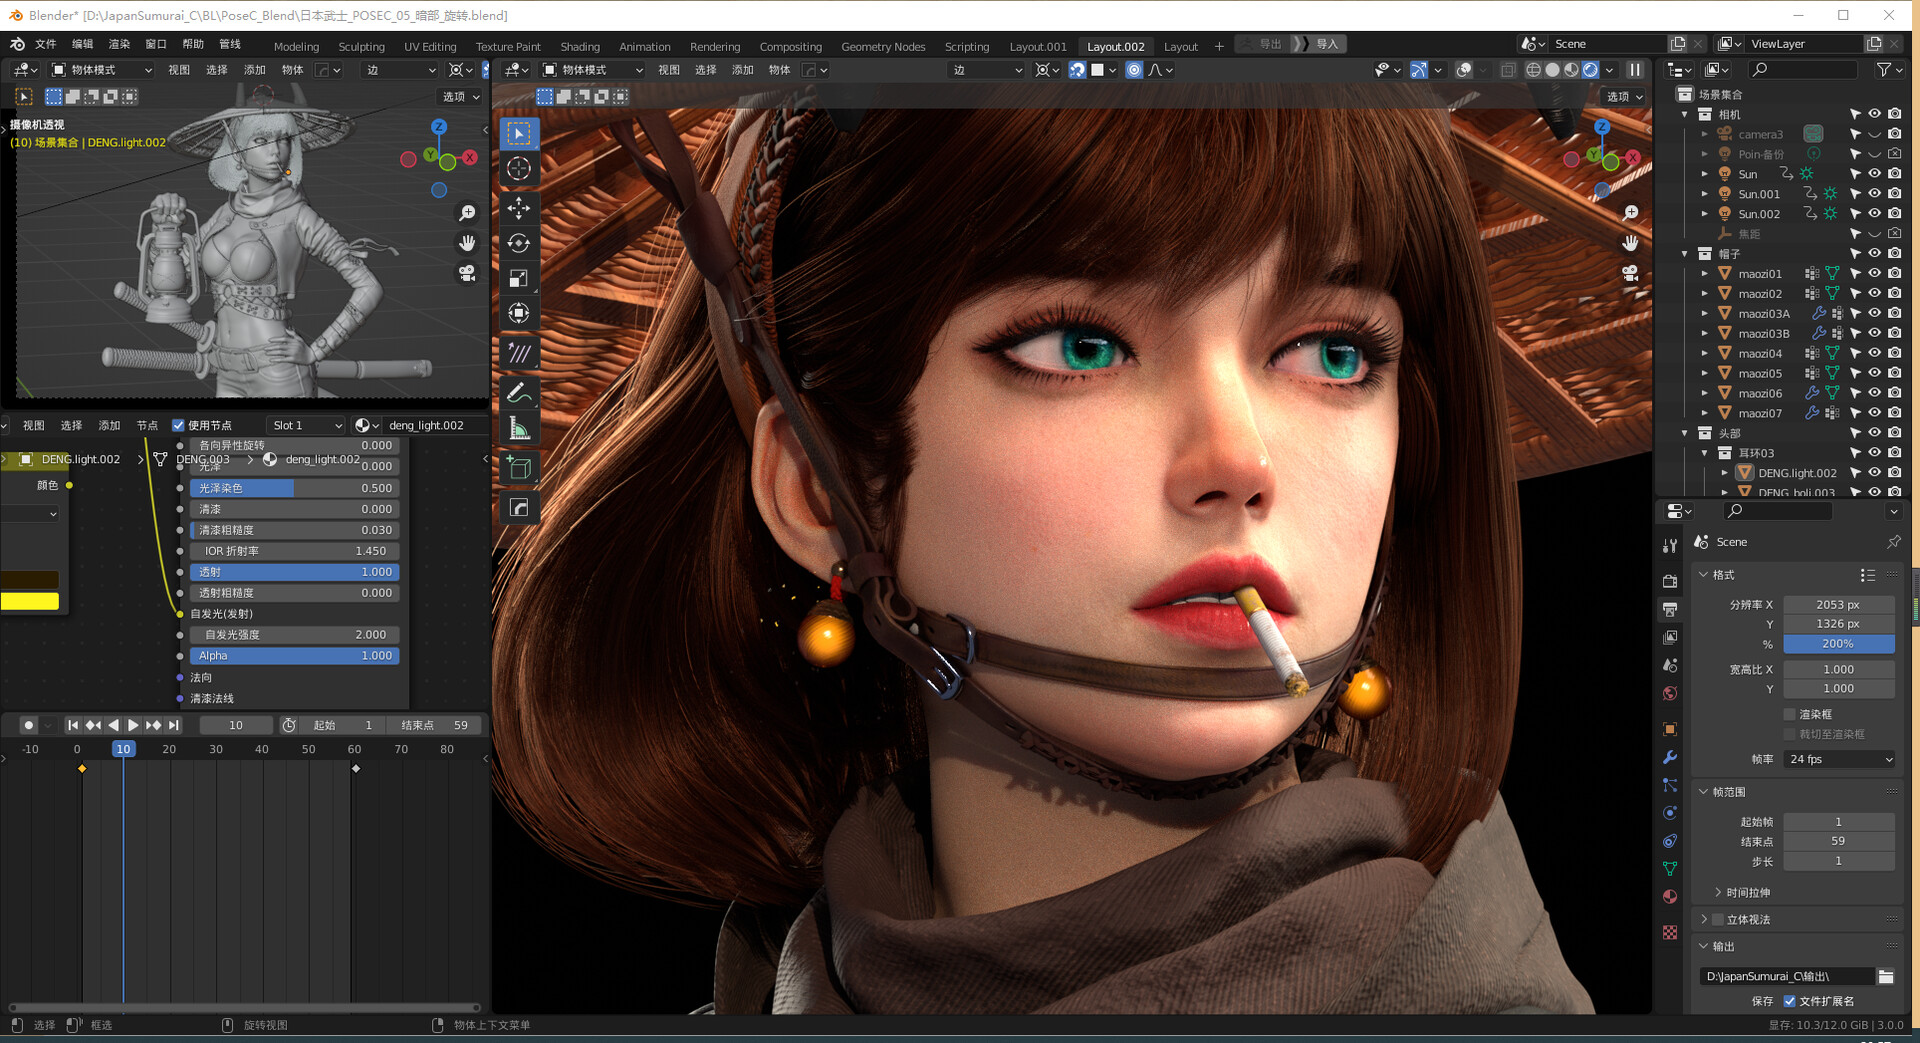Switch to the Layout.001 workspace tab

(1038, 46)
